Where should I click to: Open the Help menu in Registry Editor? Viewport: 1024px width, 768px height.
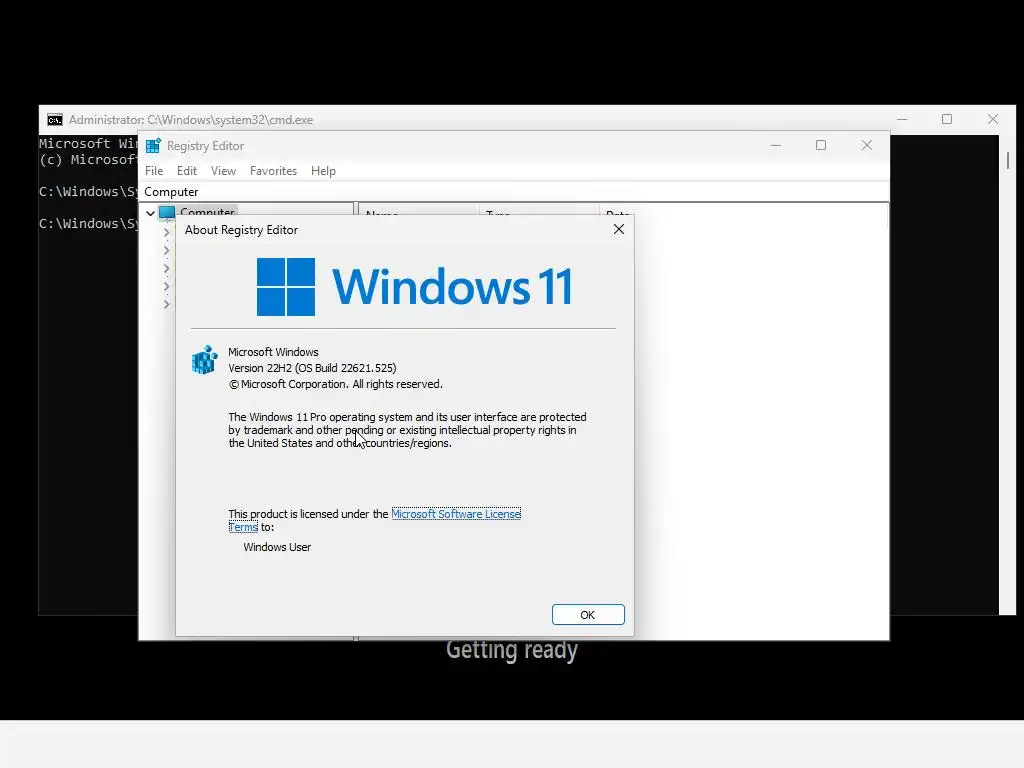pos(323,170)
